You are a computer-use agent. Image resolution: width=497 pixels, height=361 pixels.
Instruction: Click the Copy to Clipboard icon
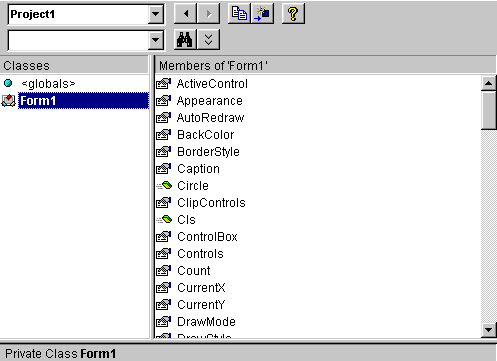pyautogui.click(x=239, y=14)
